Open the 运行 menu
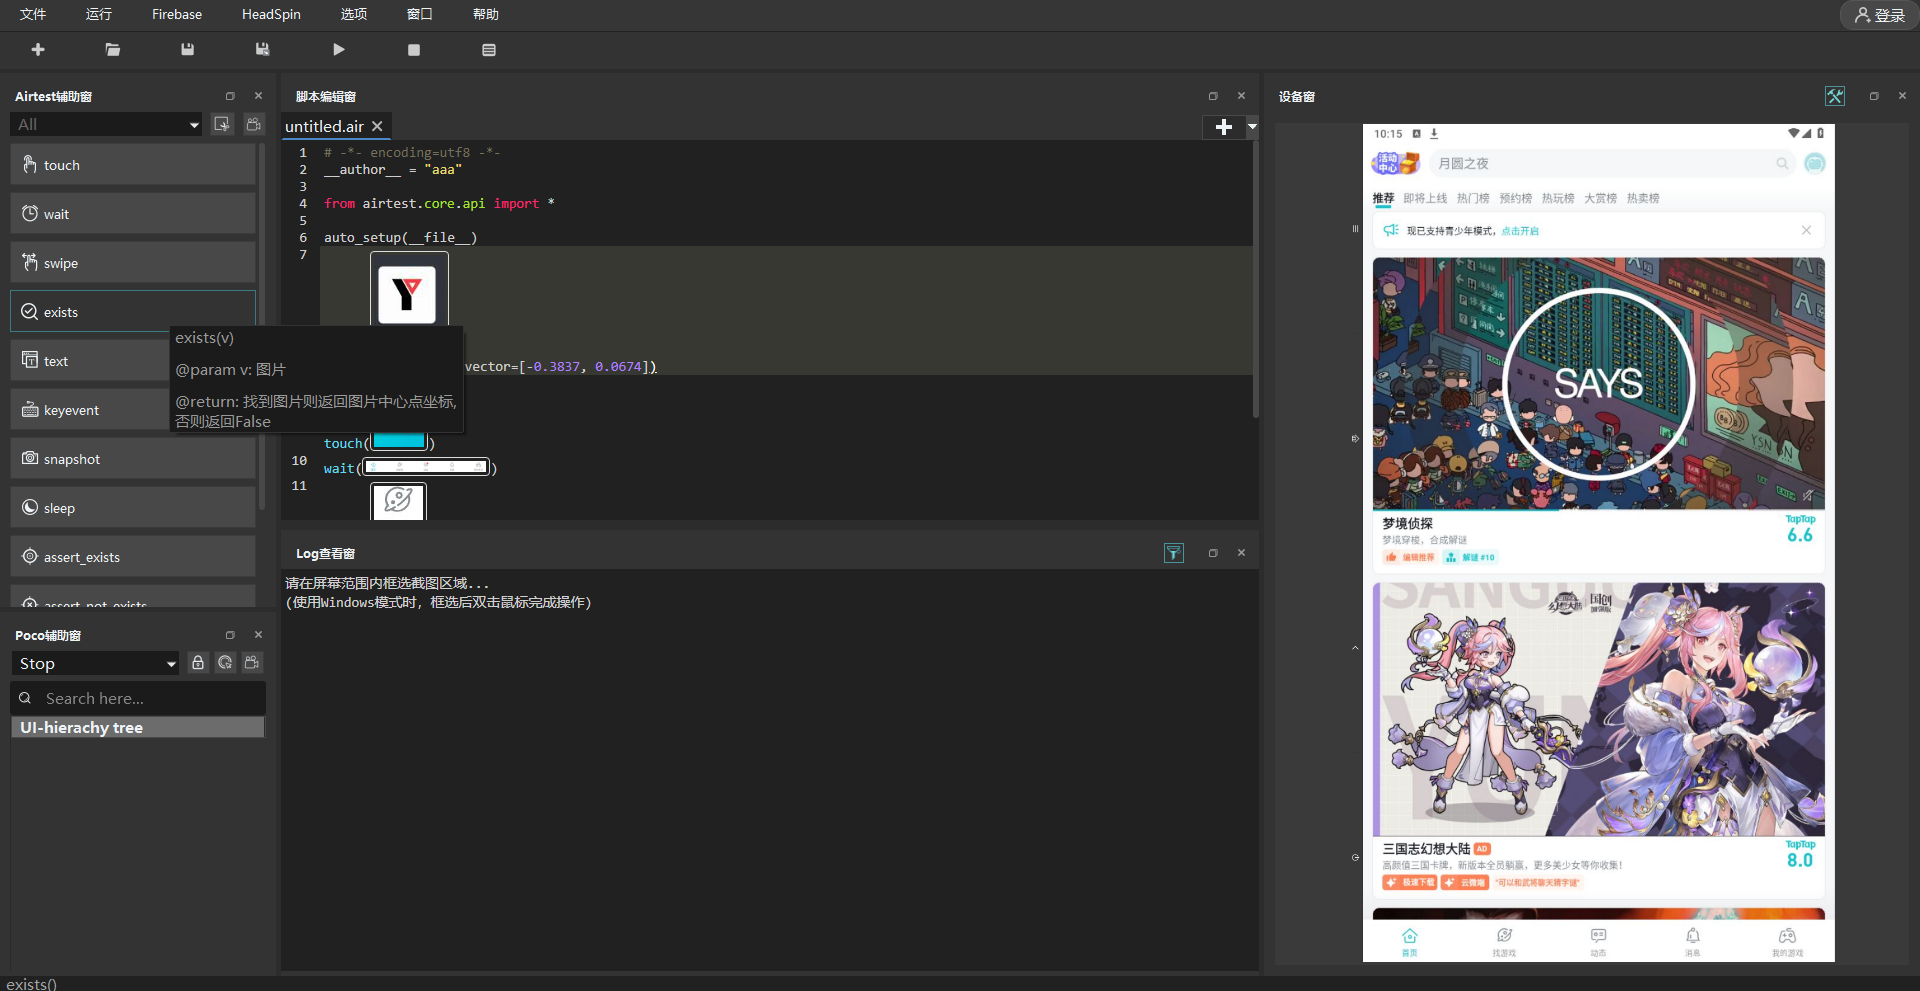This screenshot has height=991, width=1920. click(x=99, y=14)
